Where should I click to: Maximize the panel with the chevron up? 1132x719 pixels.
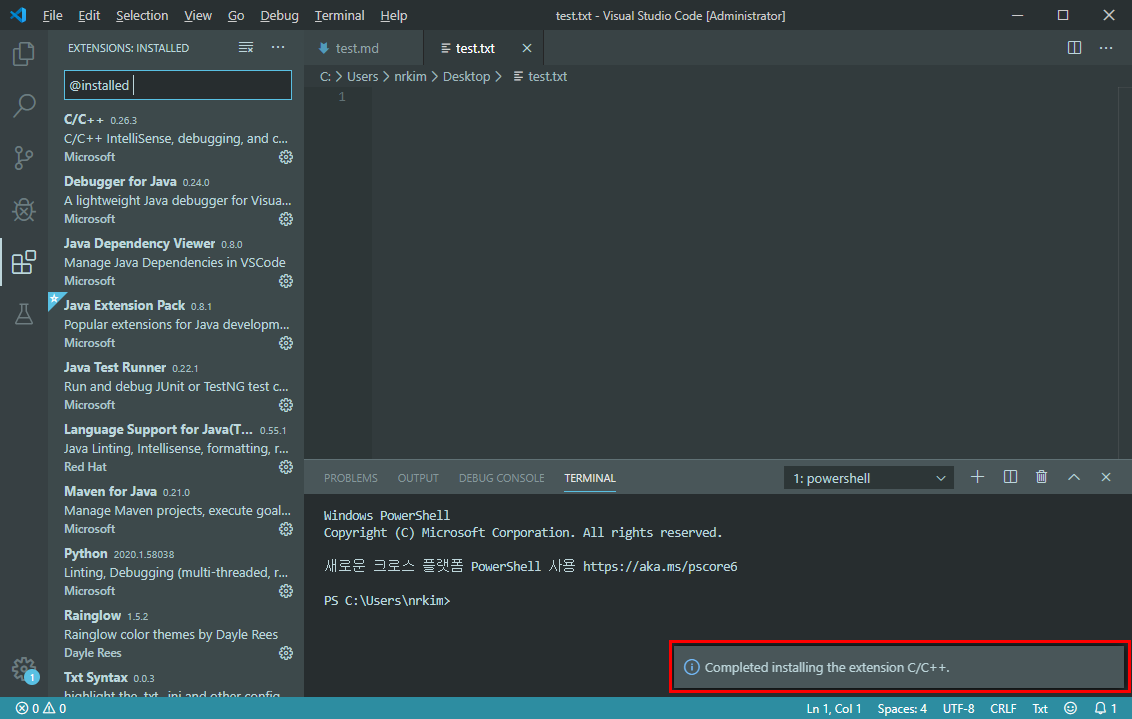[1073, 477]
